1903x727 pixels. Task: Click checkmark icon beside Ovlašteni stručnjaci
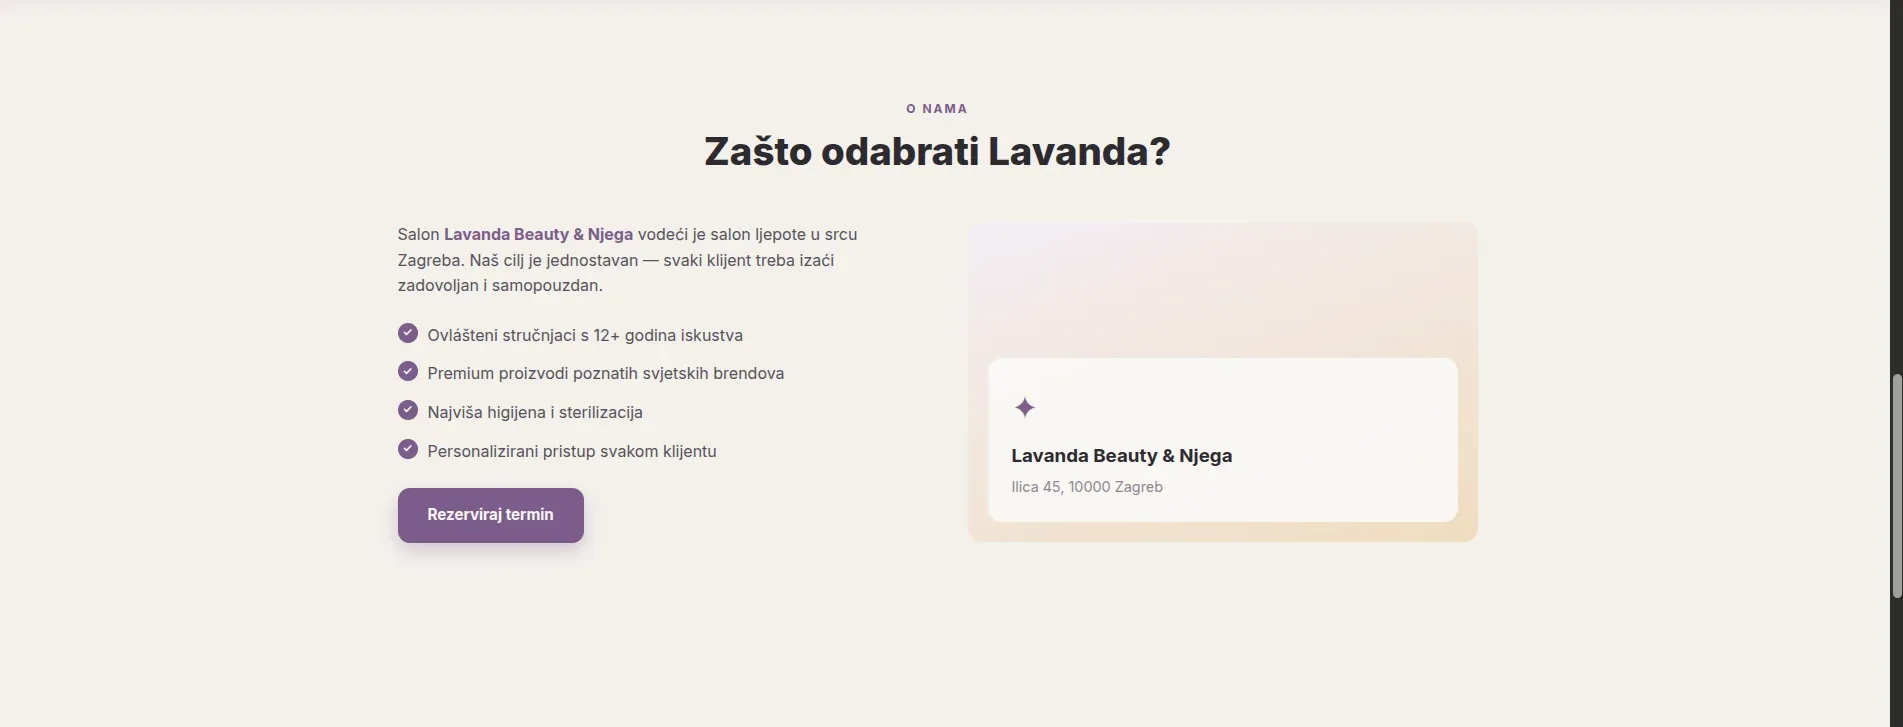407,333
